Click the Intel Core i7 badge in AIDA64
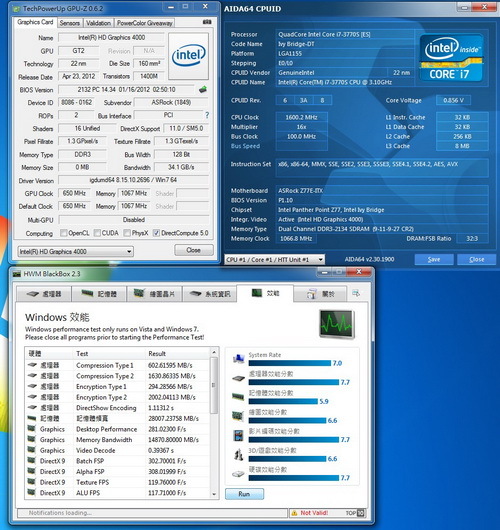Image resolution: width=500 pixels, height=530 pixels. [451, 58]
